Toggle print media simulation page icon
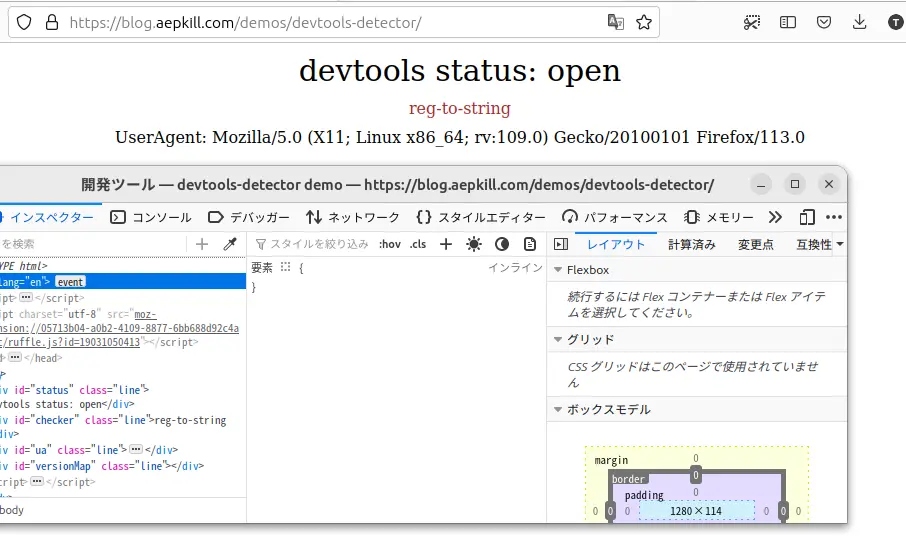 [530, 244]
